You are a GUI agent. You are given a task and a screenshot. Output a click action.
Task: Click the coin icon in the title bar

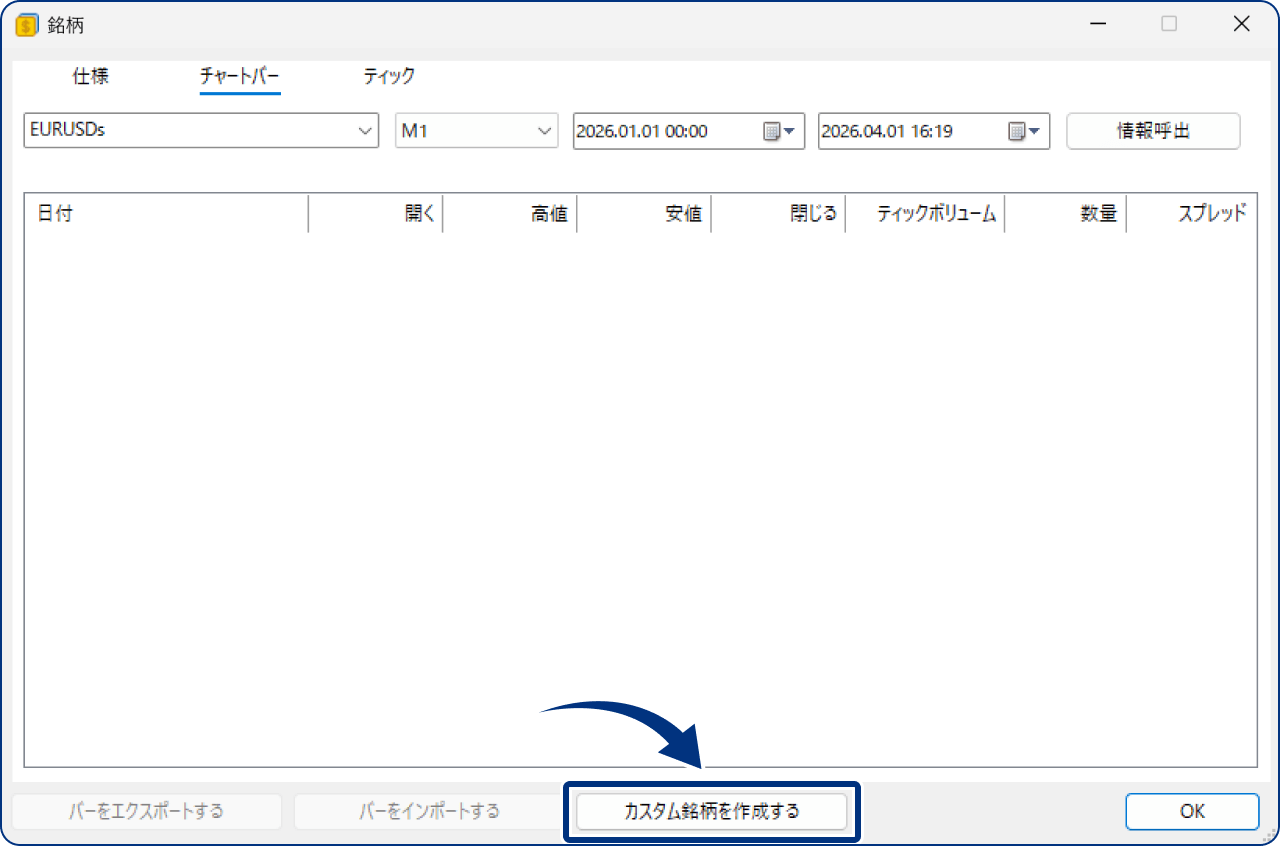[26, 24]
